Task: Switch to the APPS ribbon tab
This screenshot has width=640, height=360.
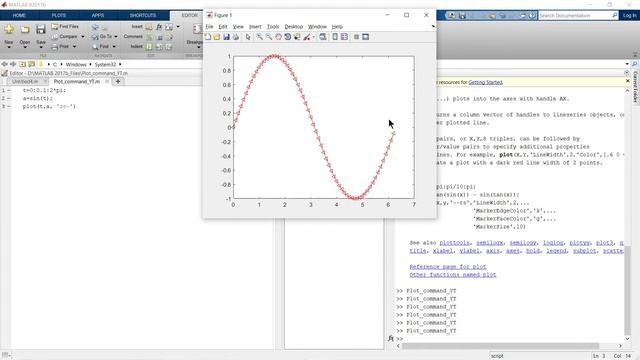Action: tap(98, 16)
